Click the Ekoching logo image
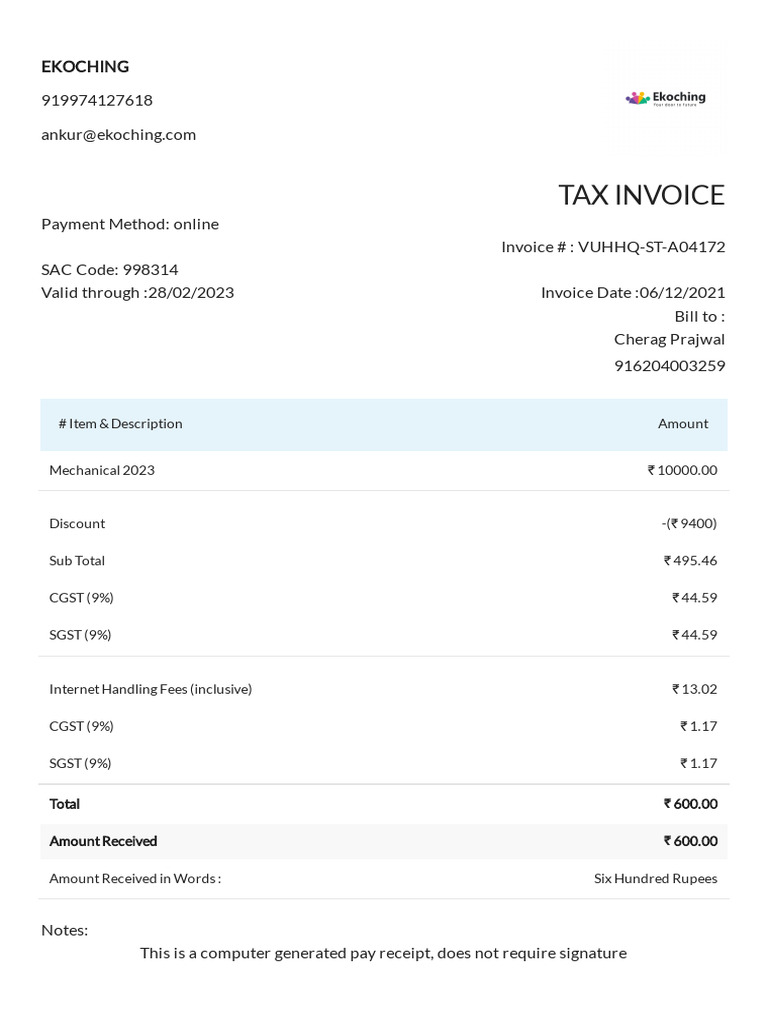The width and height of the screenshot is (768, 1024). click(666, 98)
